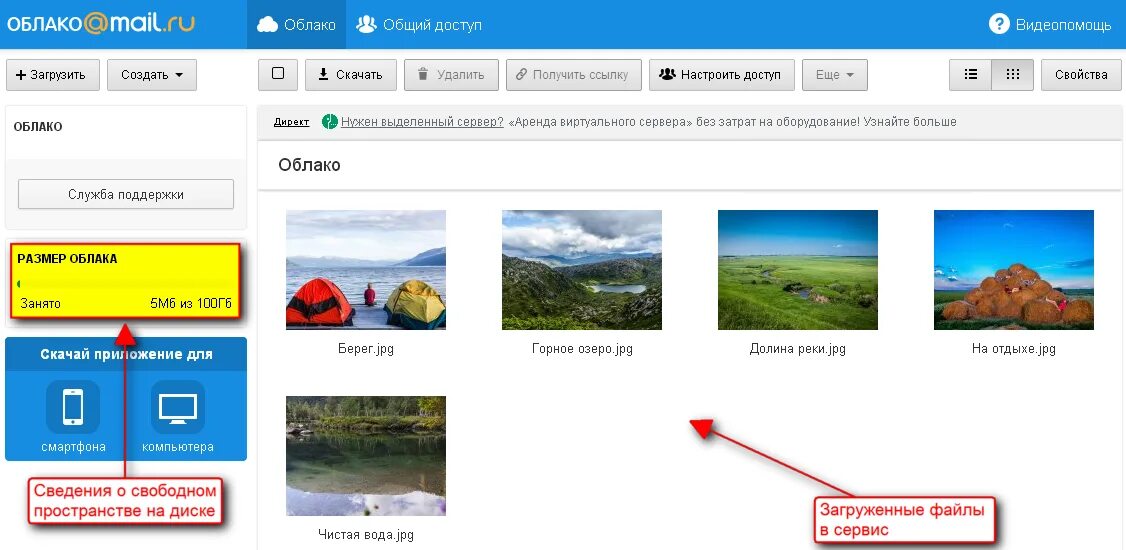Click the Берег.jpg file name
This screenshot has width=1126, height=550.
click(366, 350)
